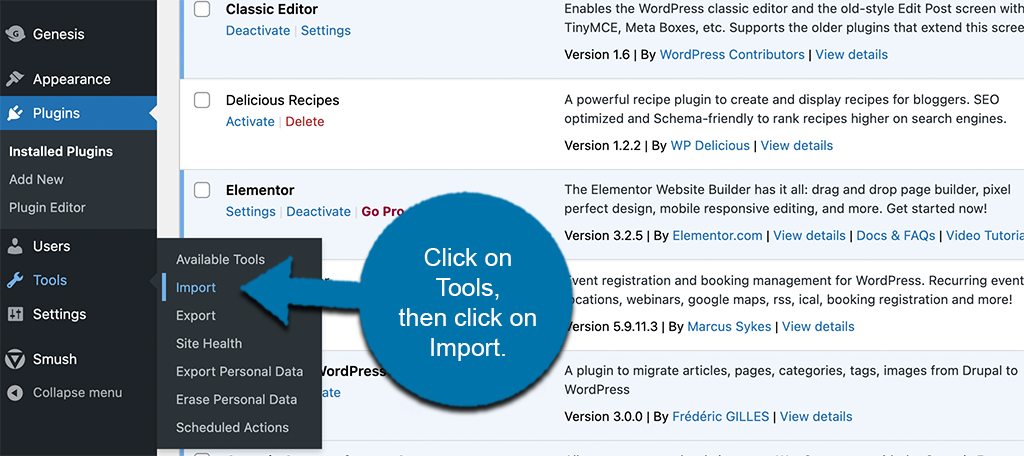Choose Scheduled Actions from flyout
The width and height of the screenshot is (1024, 456).
click(232, 428)
